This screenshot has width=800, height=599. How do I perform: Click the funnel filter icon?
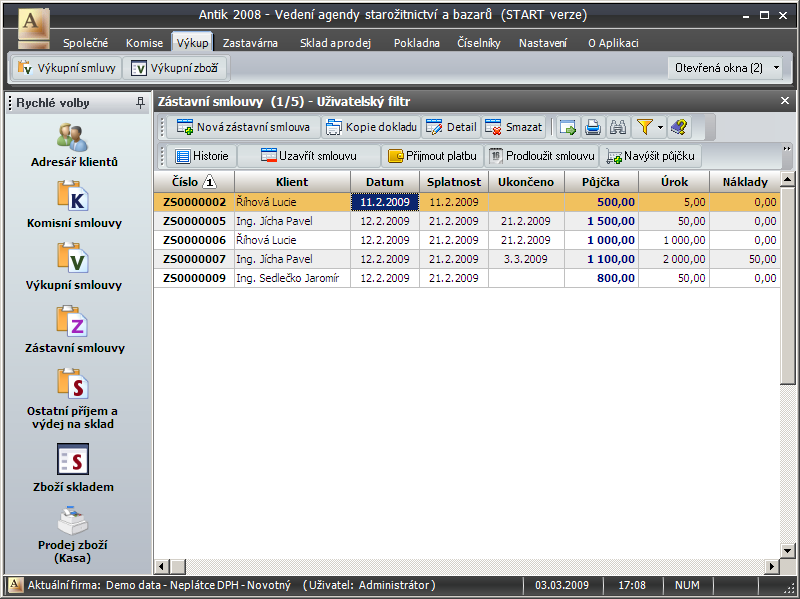645,127
